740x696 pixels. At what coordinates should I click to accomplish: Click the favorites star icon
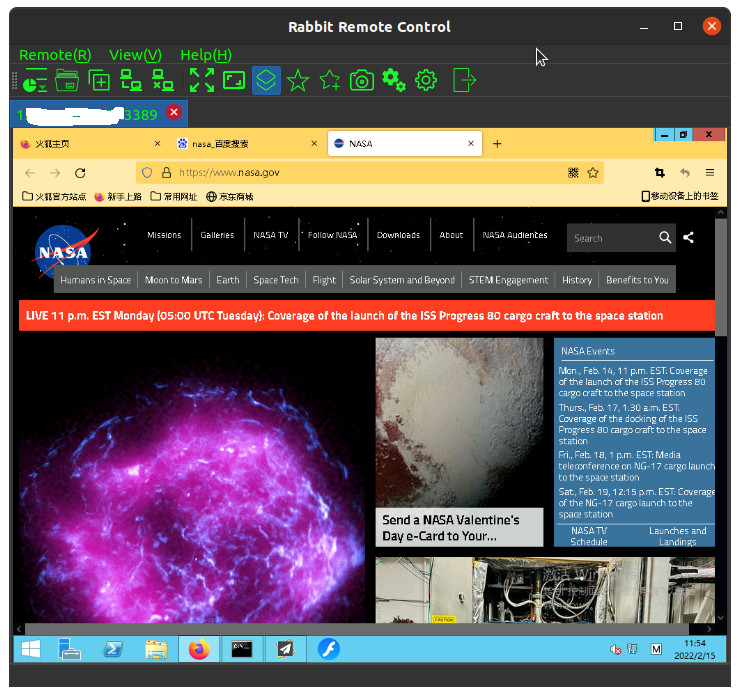pyautogui.click(x=298, y=80)
